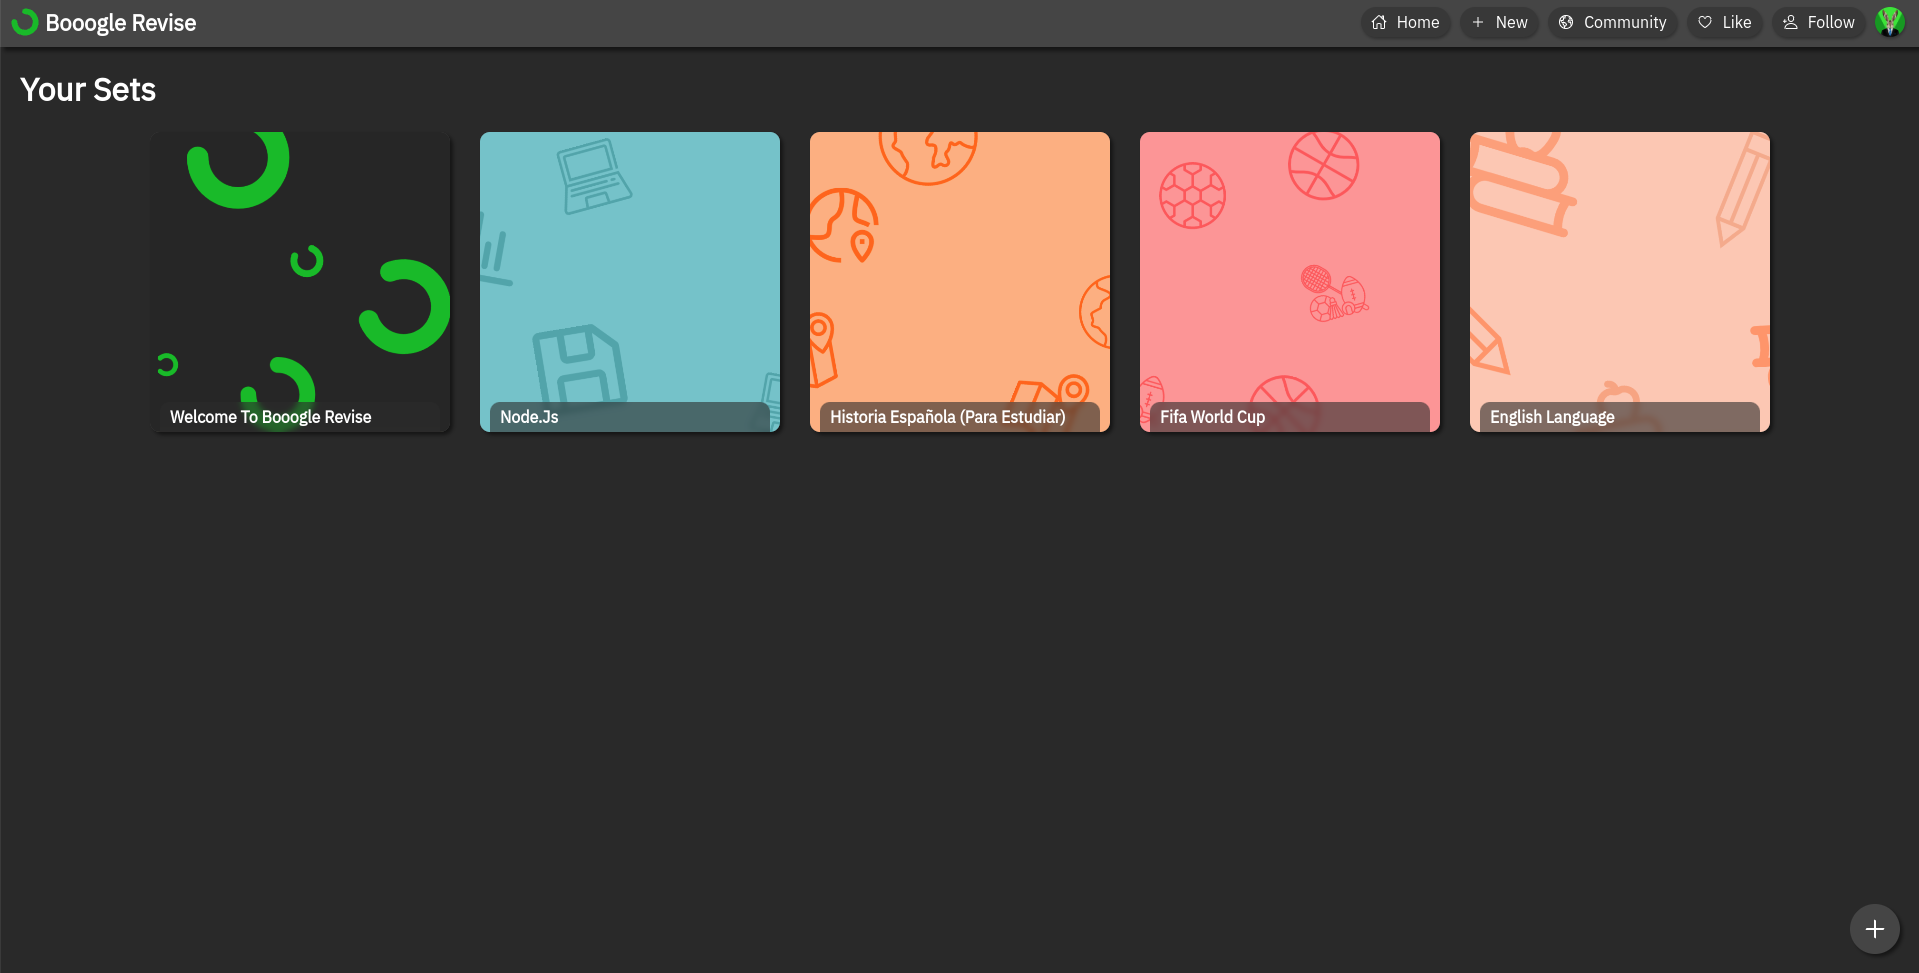Click the green Booogle Revise logo icon
Screen dimensions: 1919x973
click(x=24, y=22)
